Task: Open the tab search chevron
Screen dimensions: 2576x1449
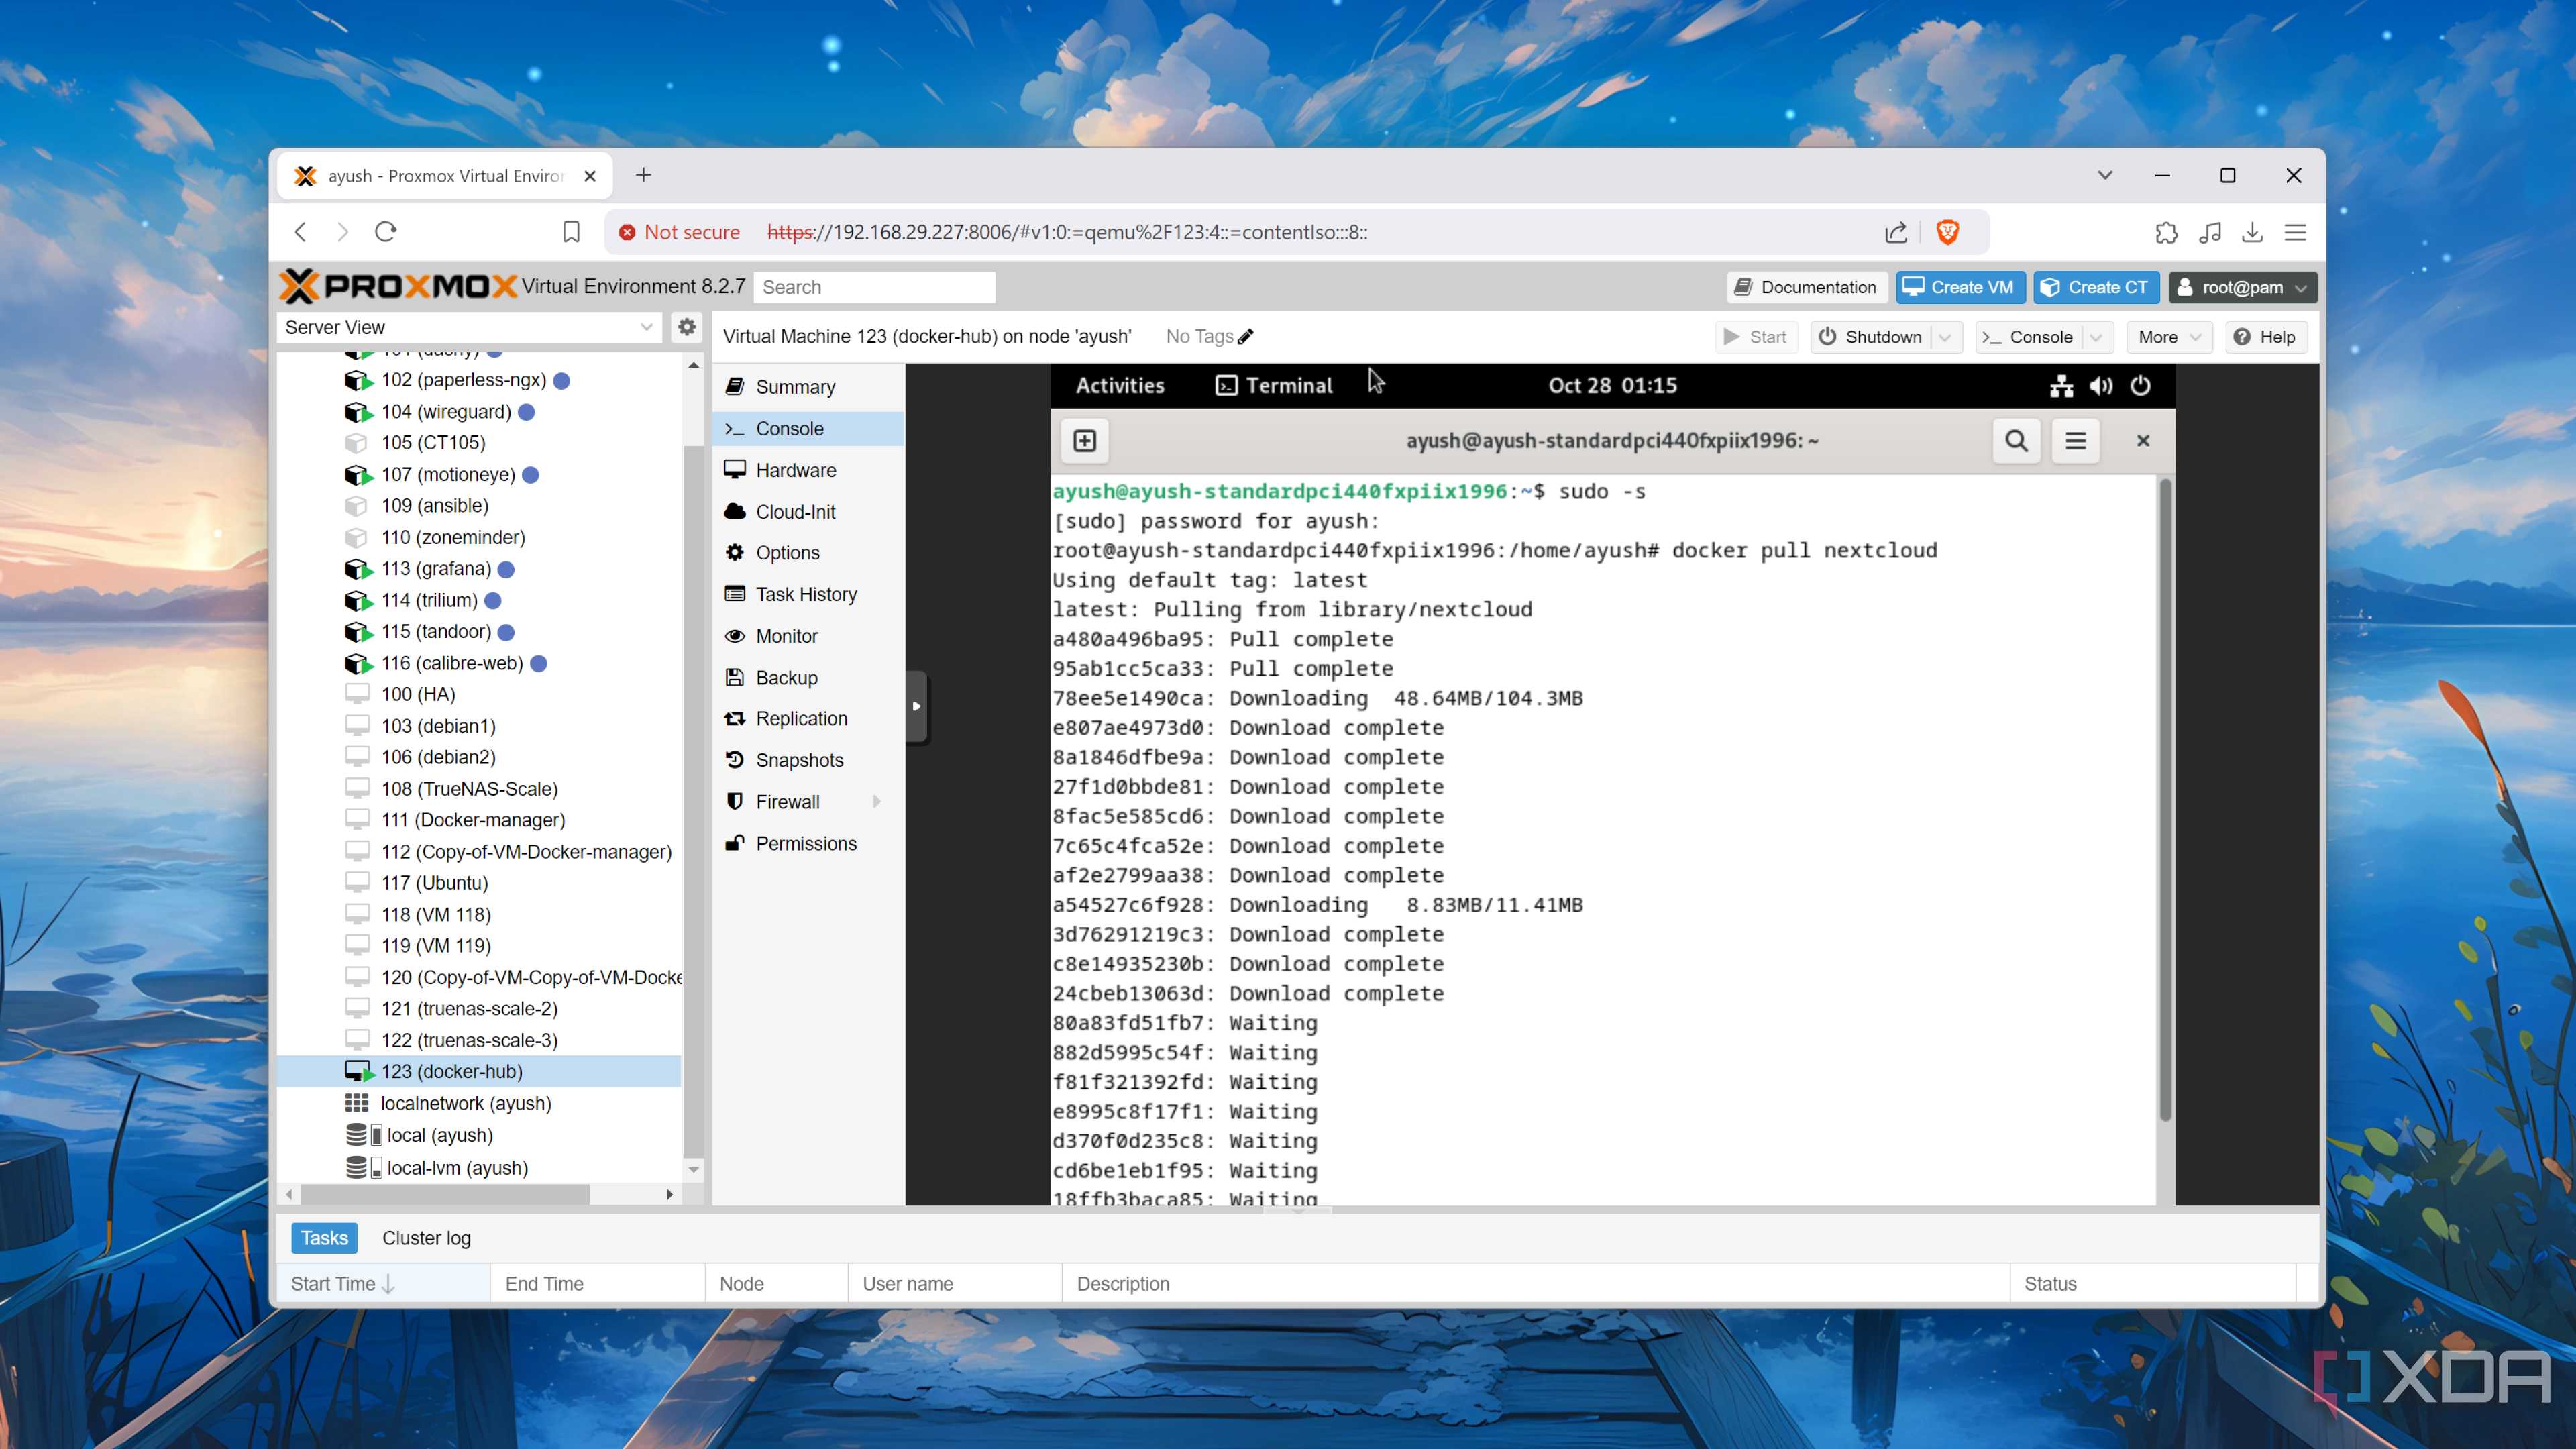Action: [x=2105, y=176]
